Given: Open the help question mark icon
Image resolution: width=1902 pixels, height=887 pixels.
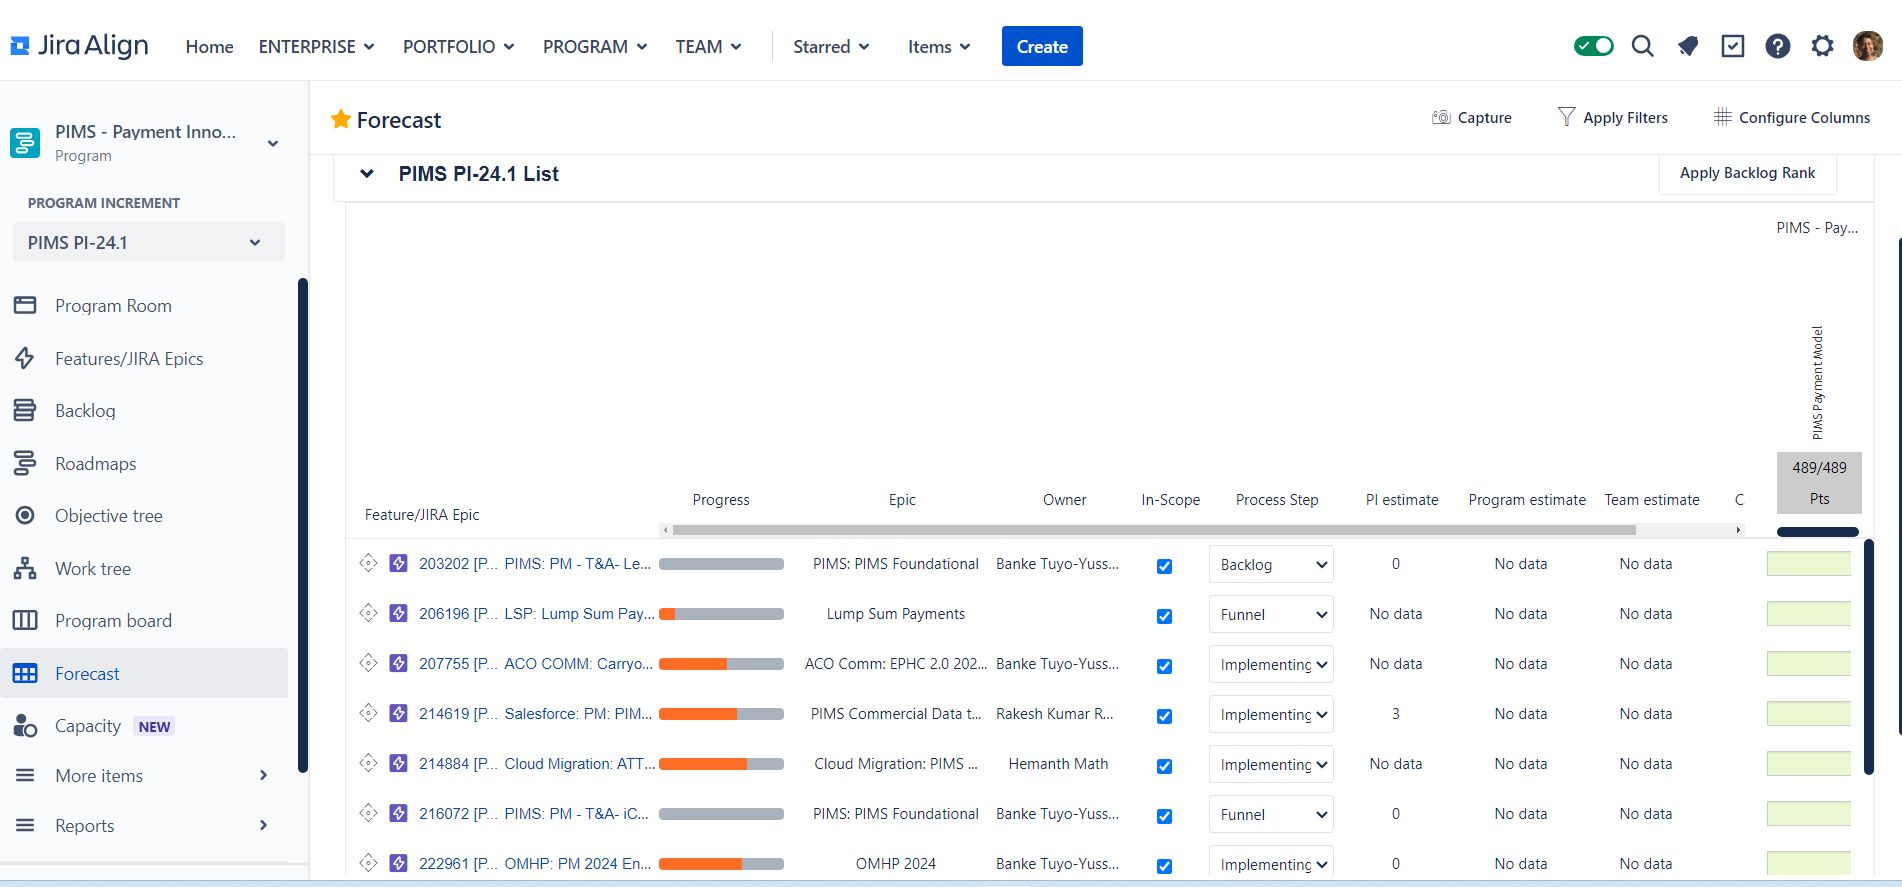Looking at the screenshot, I should point(1777,46).
